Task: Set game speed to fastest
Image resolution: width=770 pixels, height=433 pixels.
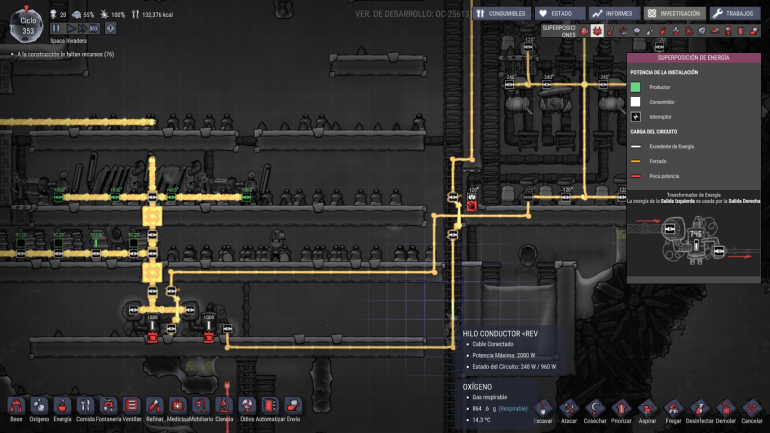Action: 94,28
